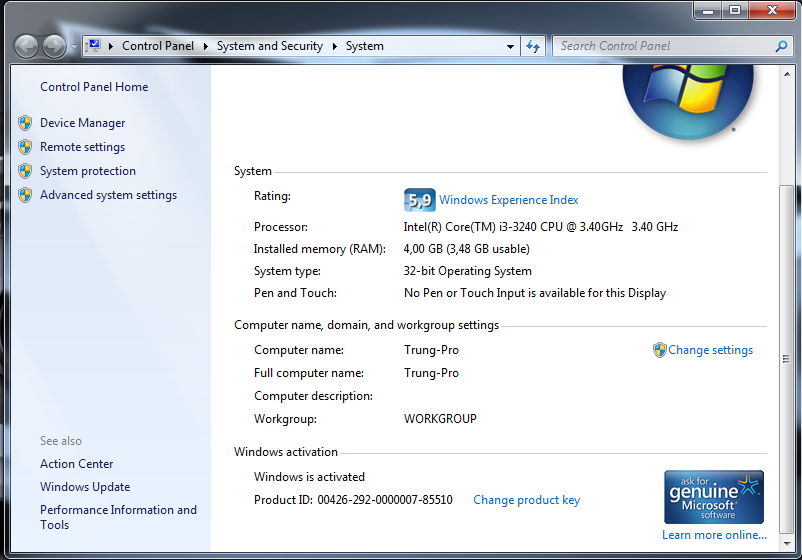This screenshot has height=560, width=802.
Task: Click the Product ID 00426-292-0000007-85510 text
Action: [x=353, y=500]
